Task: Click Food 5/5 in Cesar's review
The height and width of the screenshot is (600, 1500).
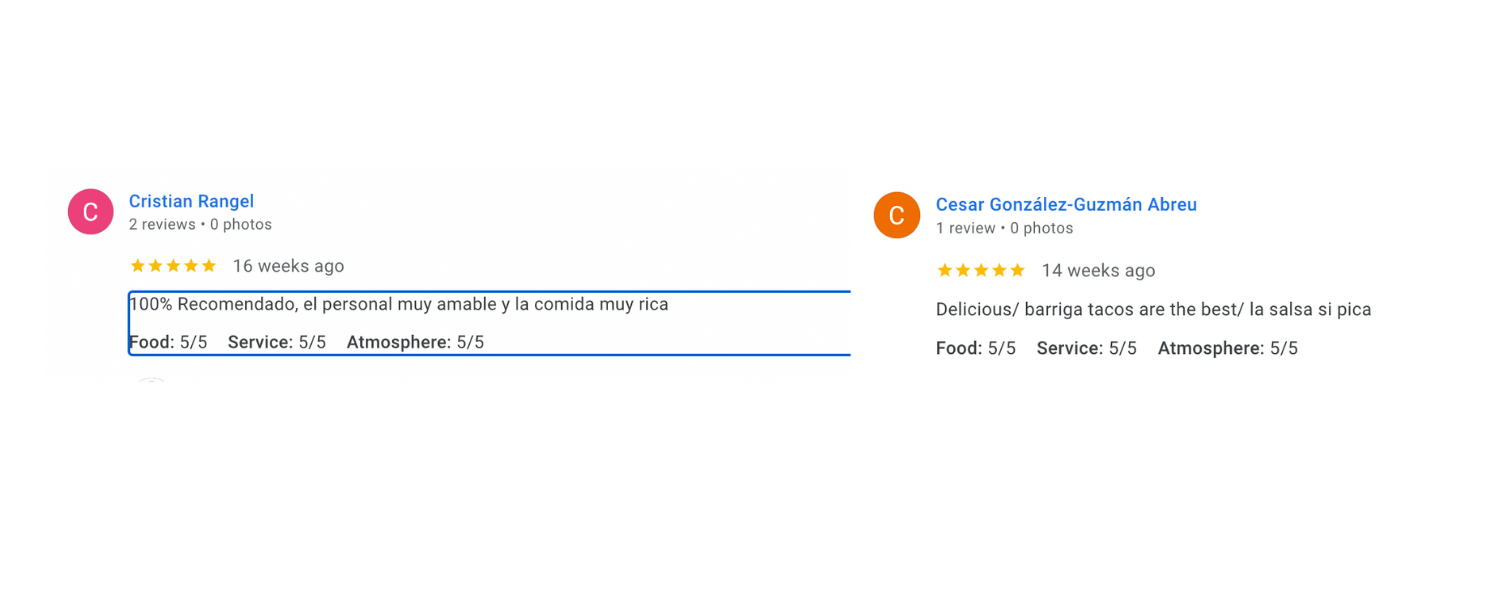Action: pos(975,349)
